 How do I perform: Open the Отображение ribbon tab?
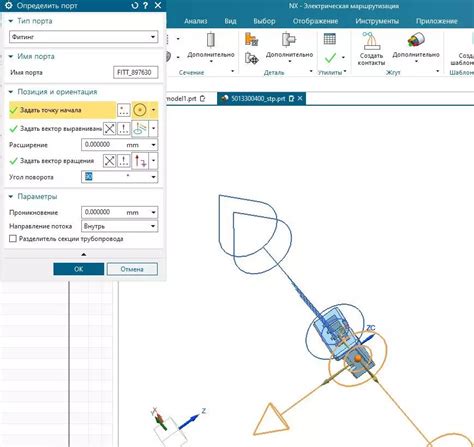(x=315, y=21)
